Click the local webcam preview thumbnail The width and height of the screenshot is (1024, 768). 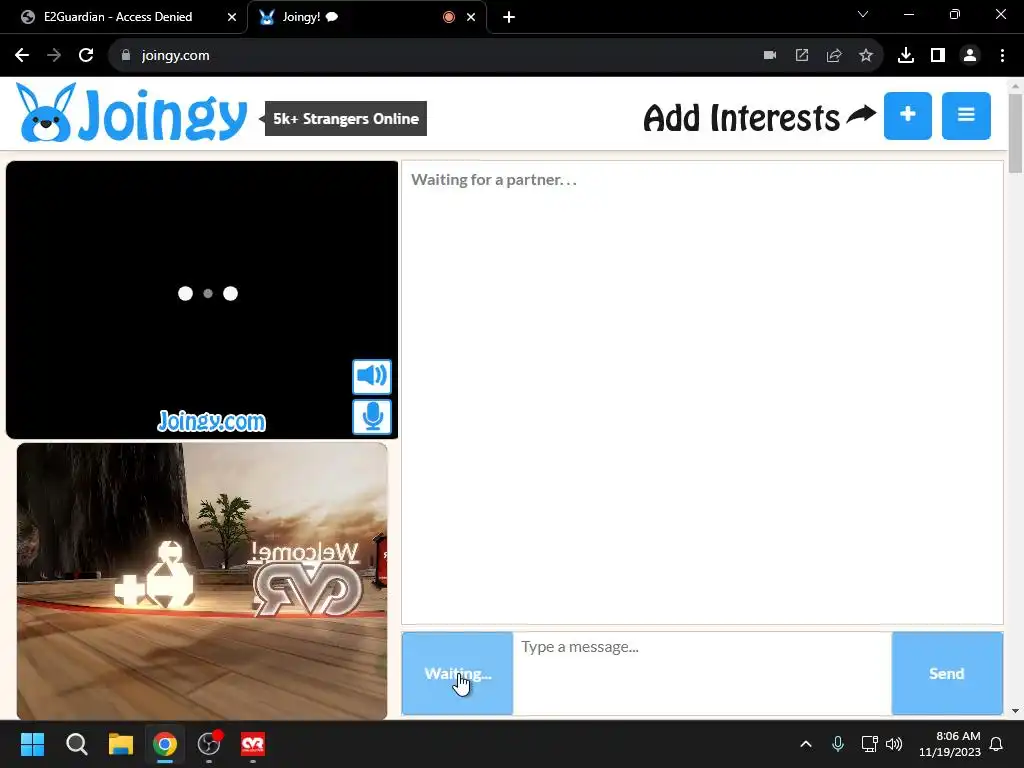tap(202, 581)
